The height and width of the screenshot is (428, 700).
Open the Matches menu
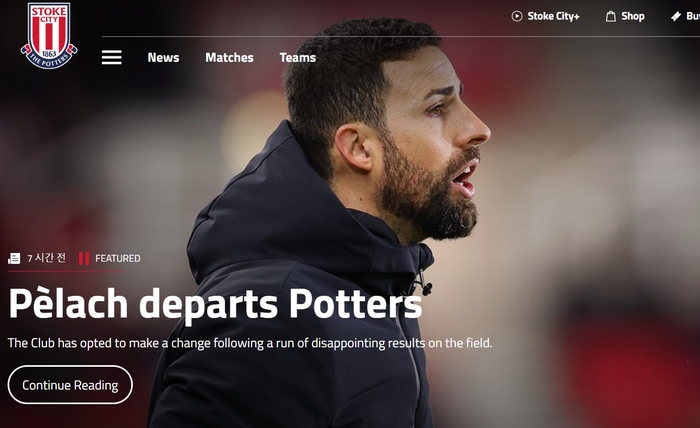(x=229, y=58)
